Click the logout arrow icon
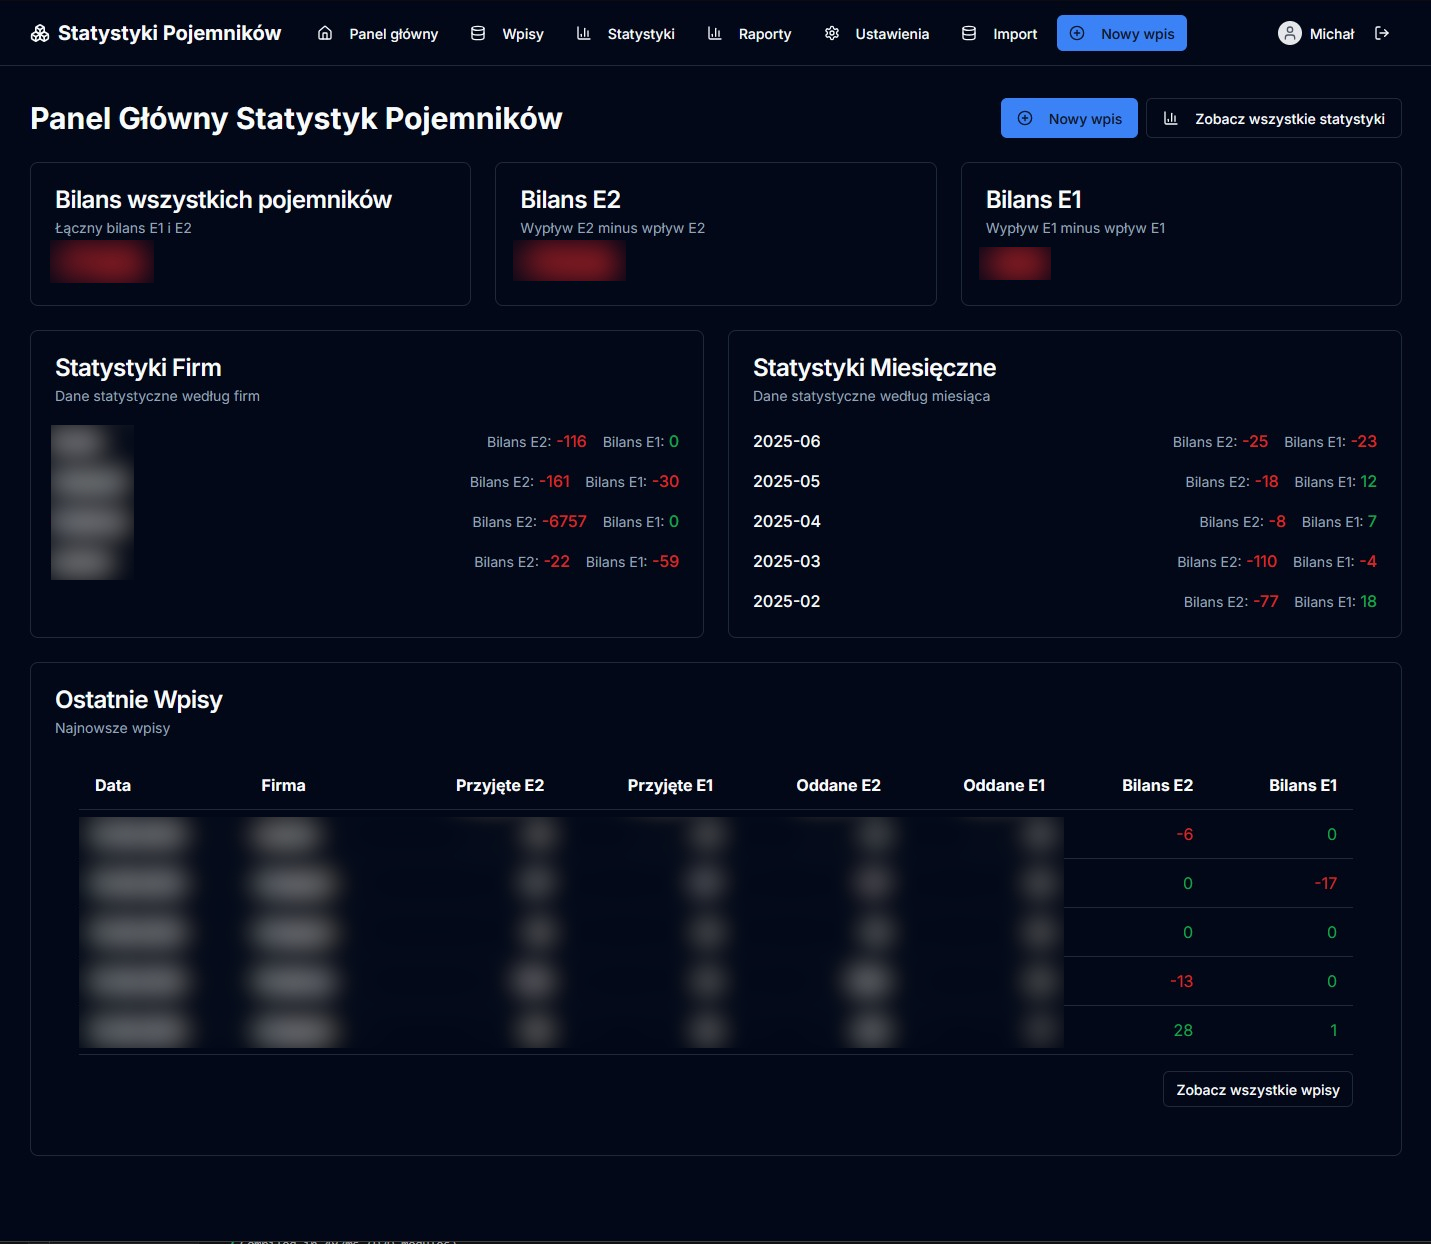This screenshot has width=1431, height=1244. pos(1383,33)
